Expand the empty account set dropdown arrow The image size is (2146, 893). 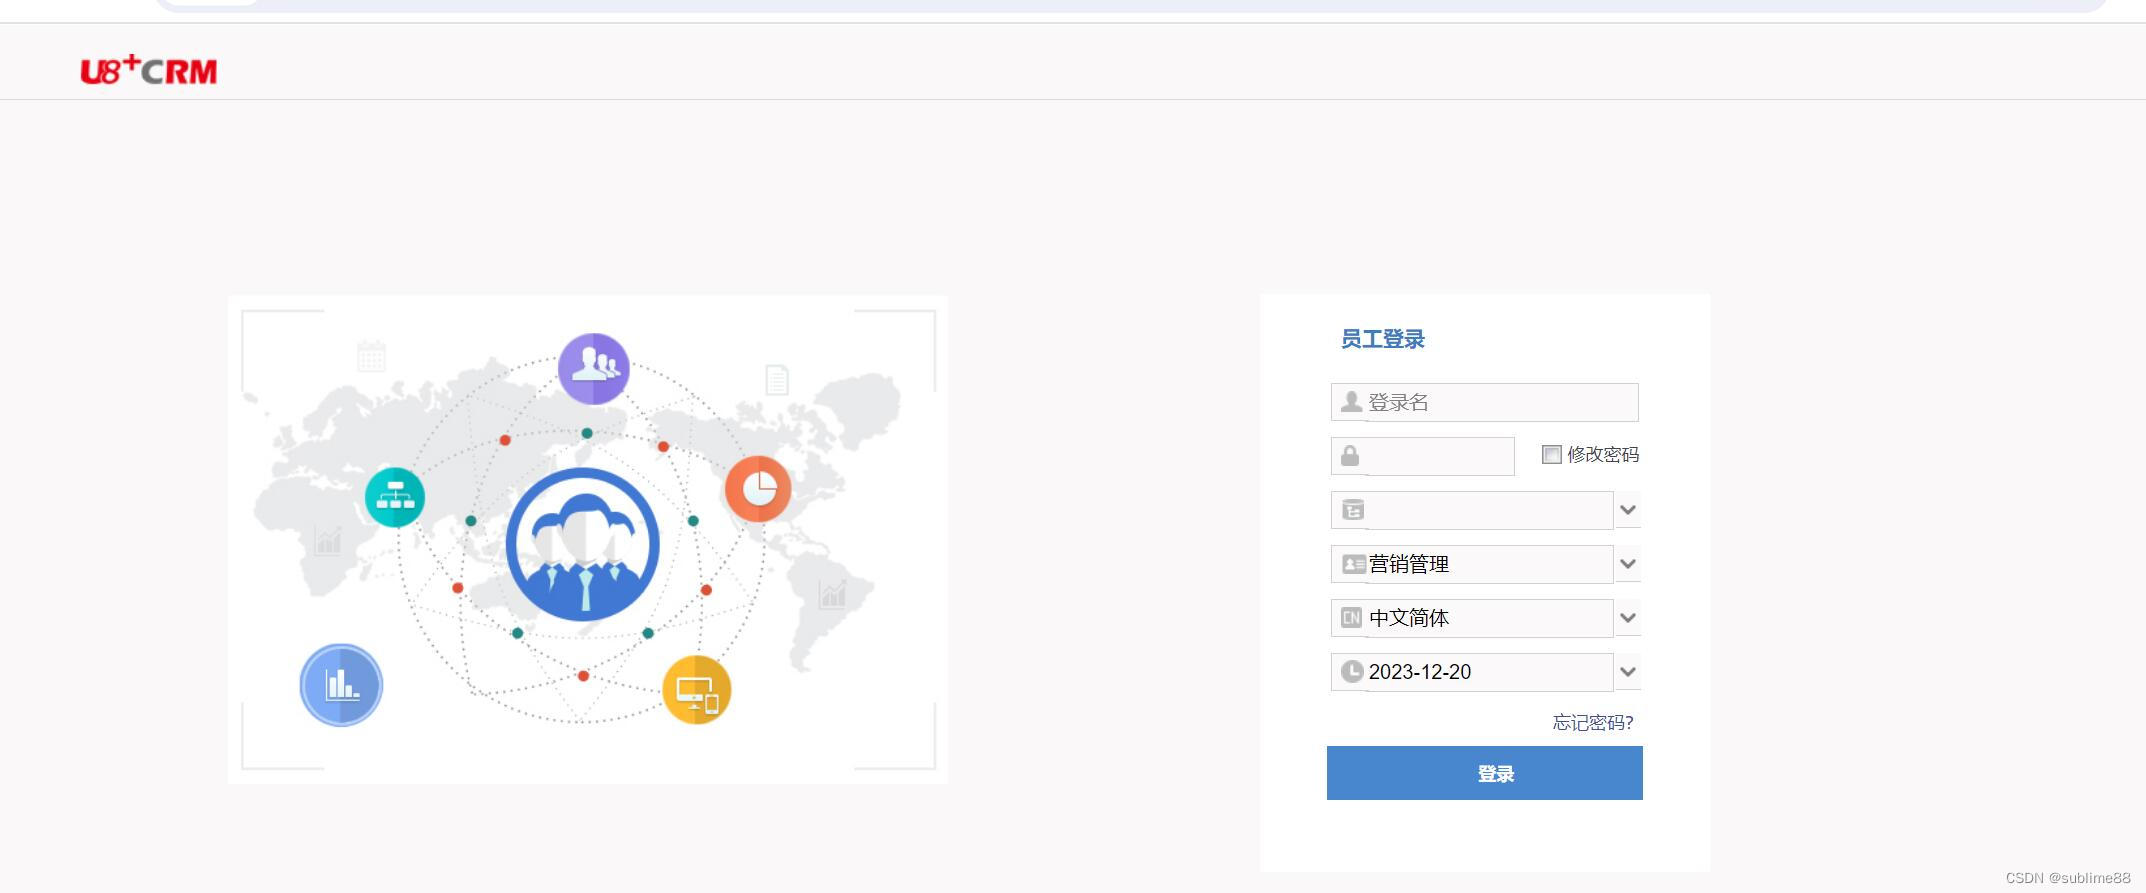click(1628, 510)
